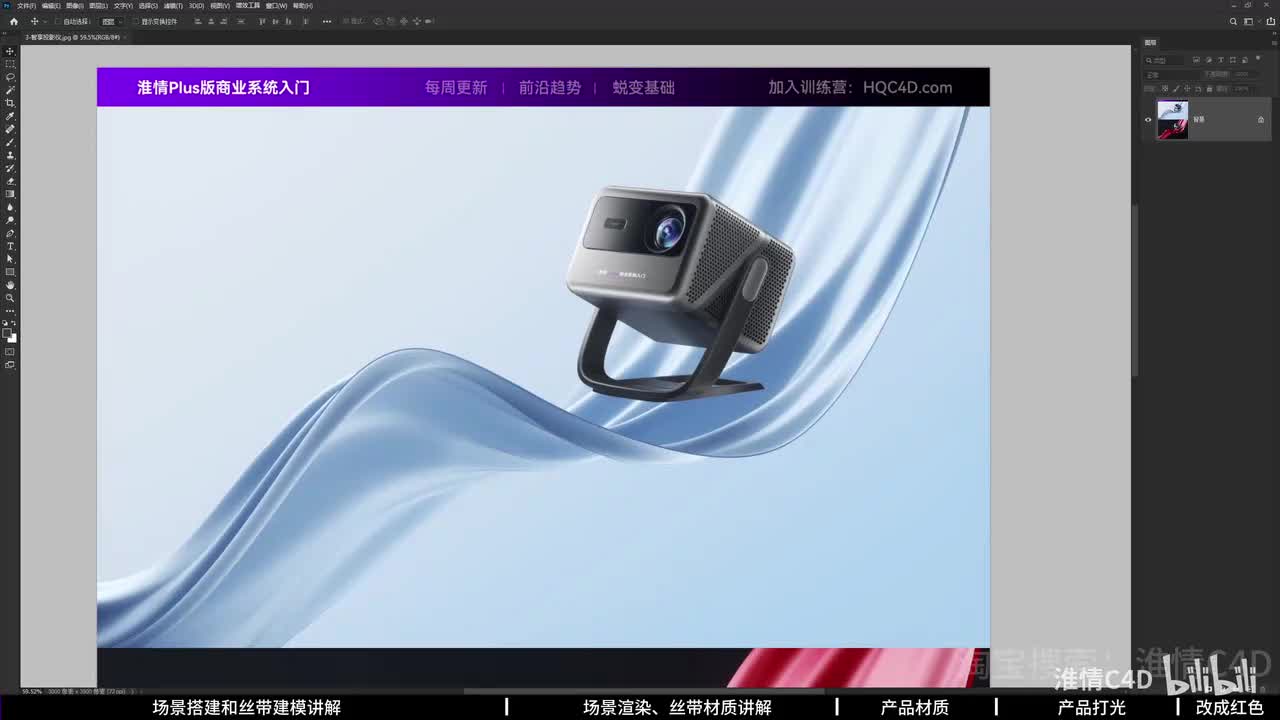Select the Brush tool
This screenshot has width=1280, height=720.
coord(10,142)
